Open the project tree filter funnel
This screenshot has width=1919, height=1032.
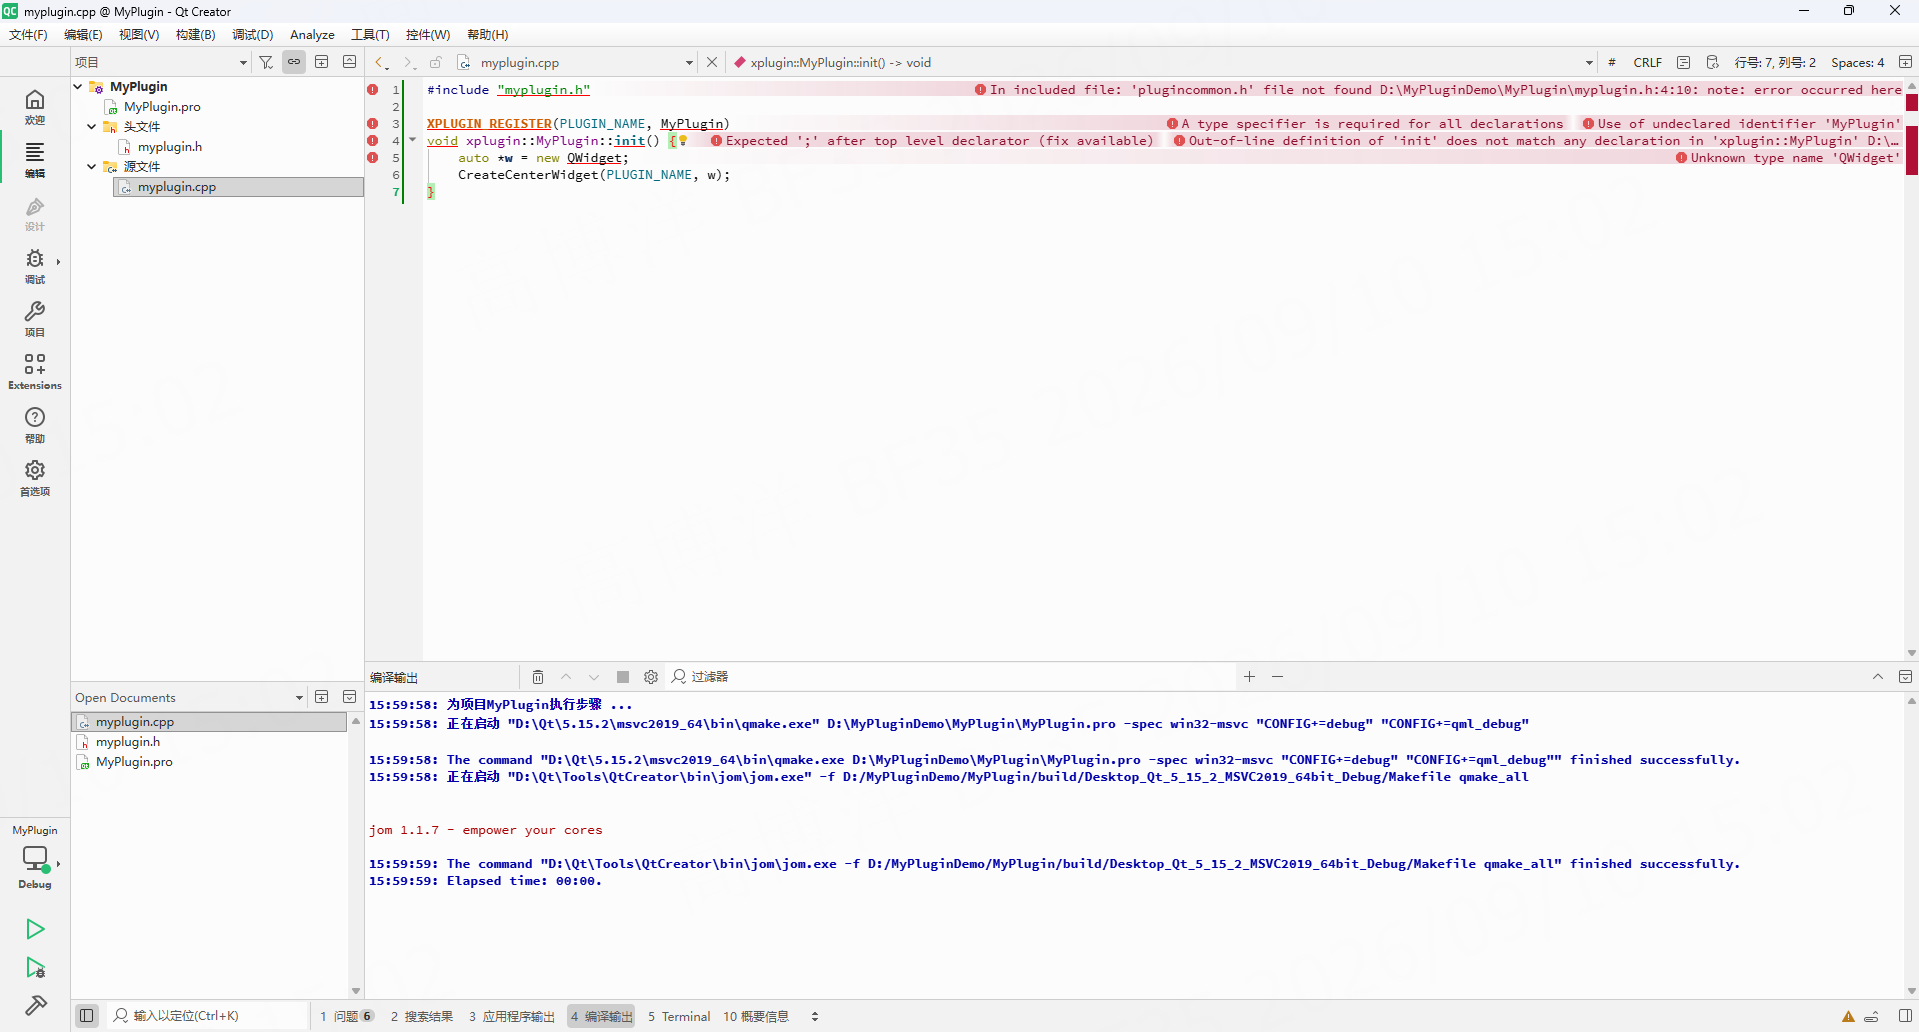(266, 62)
